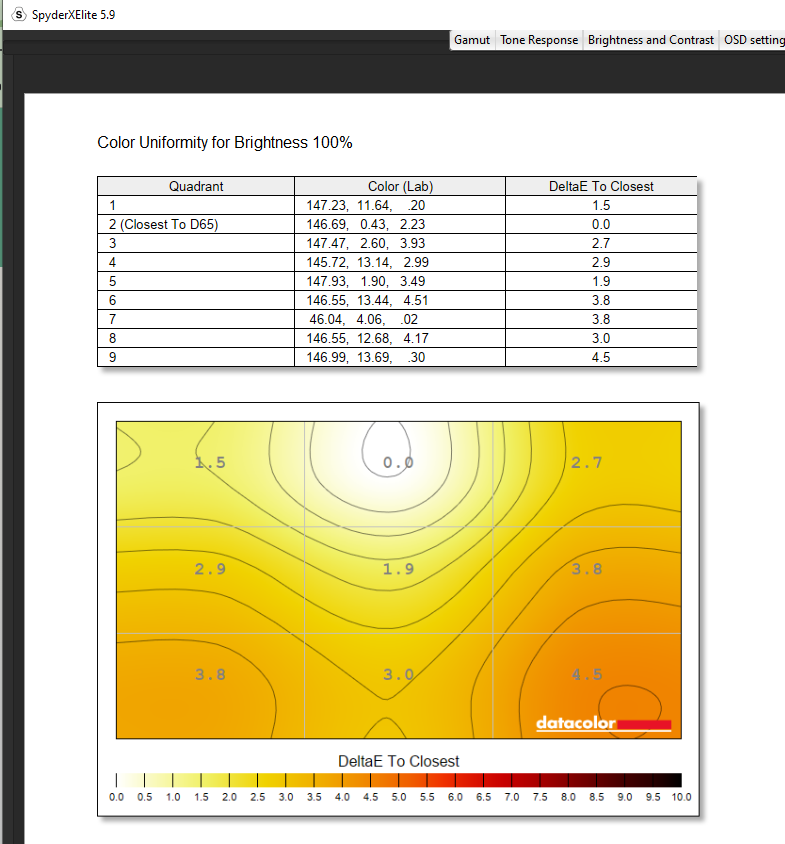Click the SpyderXElite app icon in title bar
Screen dimensions: 785x844
(x=18, y=14)
